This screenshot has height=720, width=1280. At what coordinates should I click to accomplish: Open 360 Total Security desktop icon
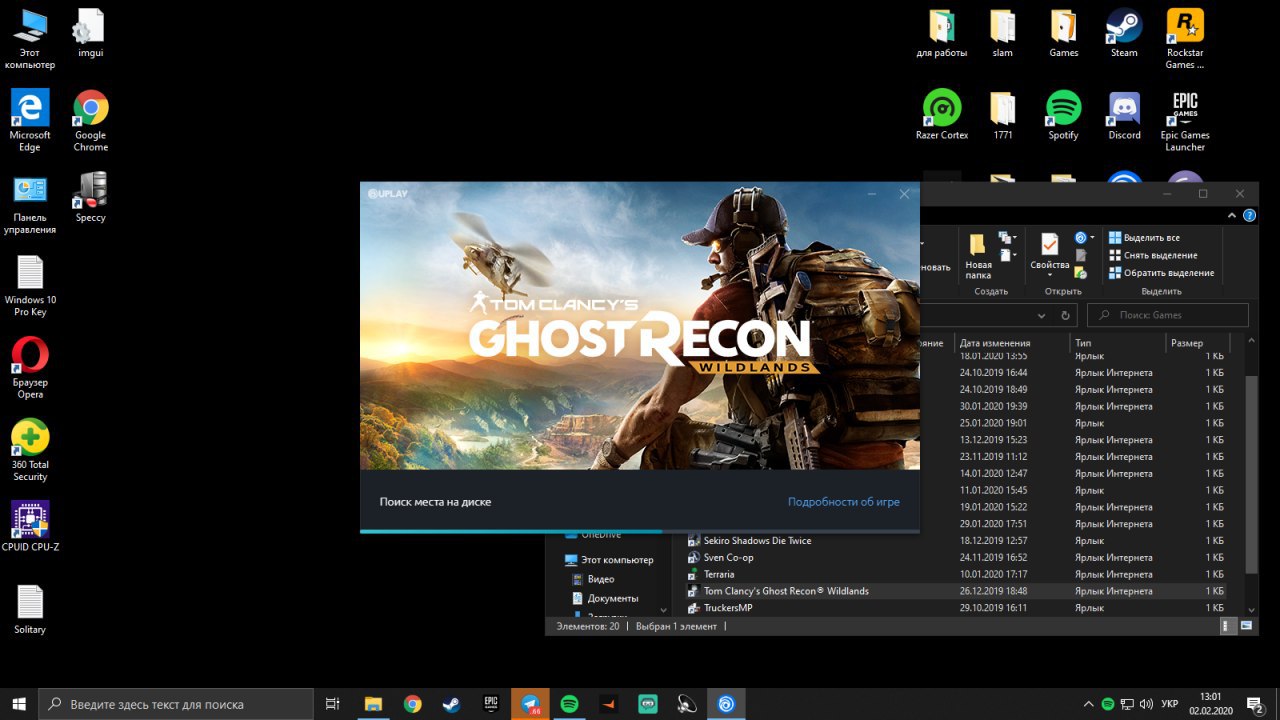pos(30,450)
